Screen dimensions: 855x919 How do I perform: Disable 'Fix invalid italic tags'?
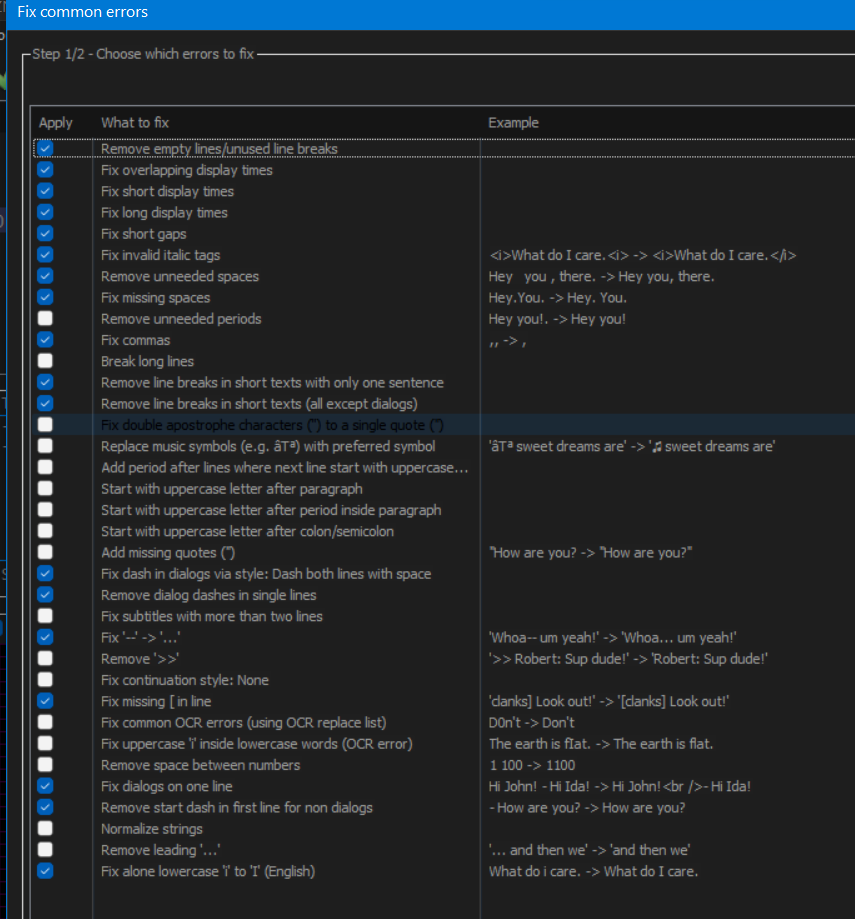point(44,255)
